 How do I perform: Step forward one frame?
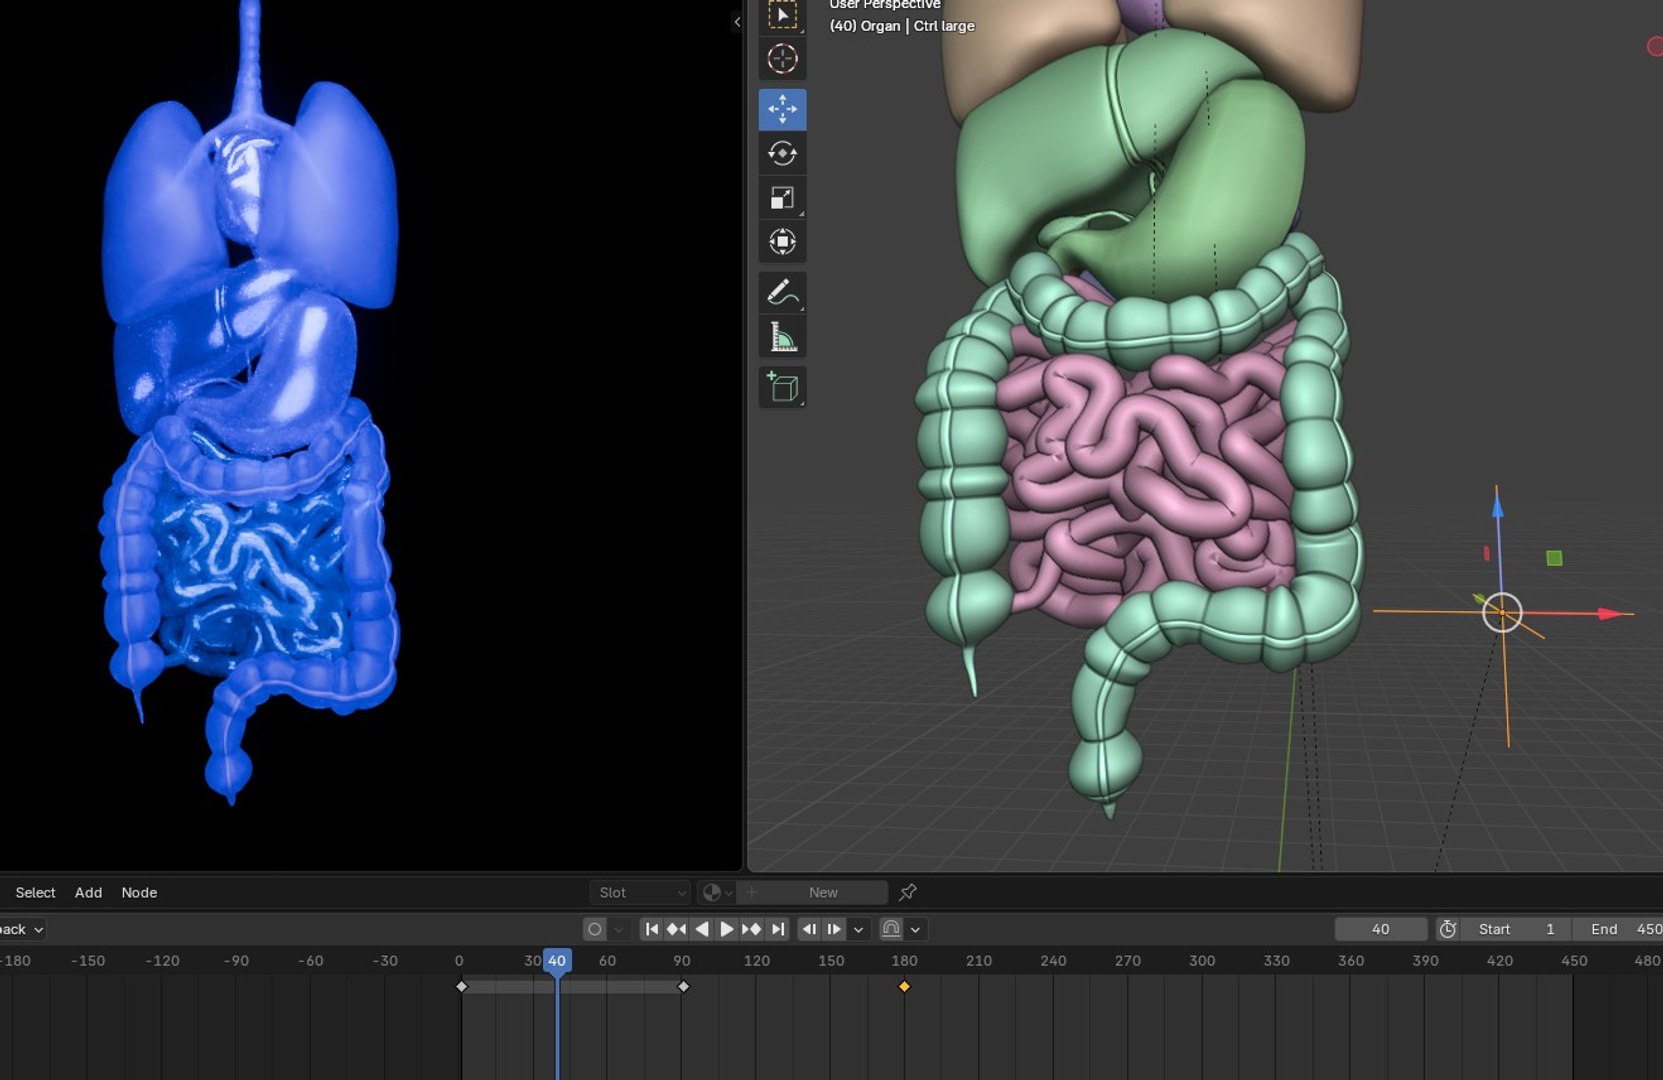pos(834,929)
